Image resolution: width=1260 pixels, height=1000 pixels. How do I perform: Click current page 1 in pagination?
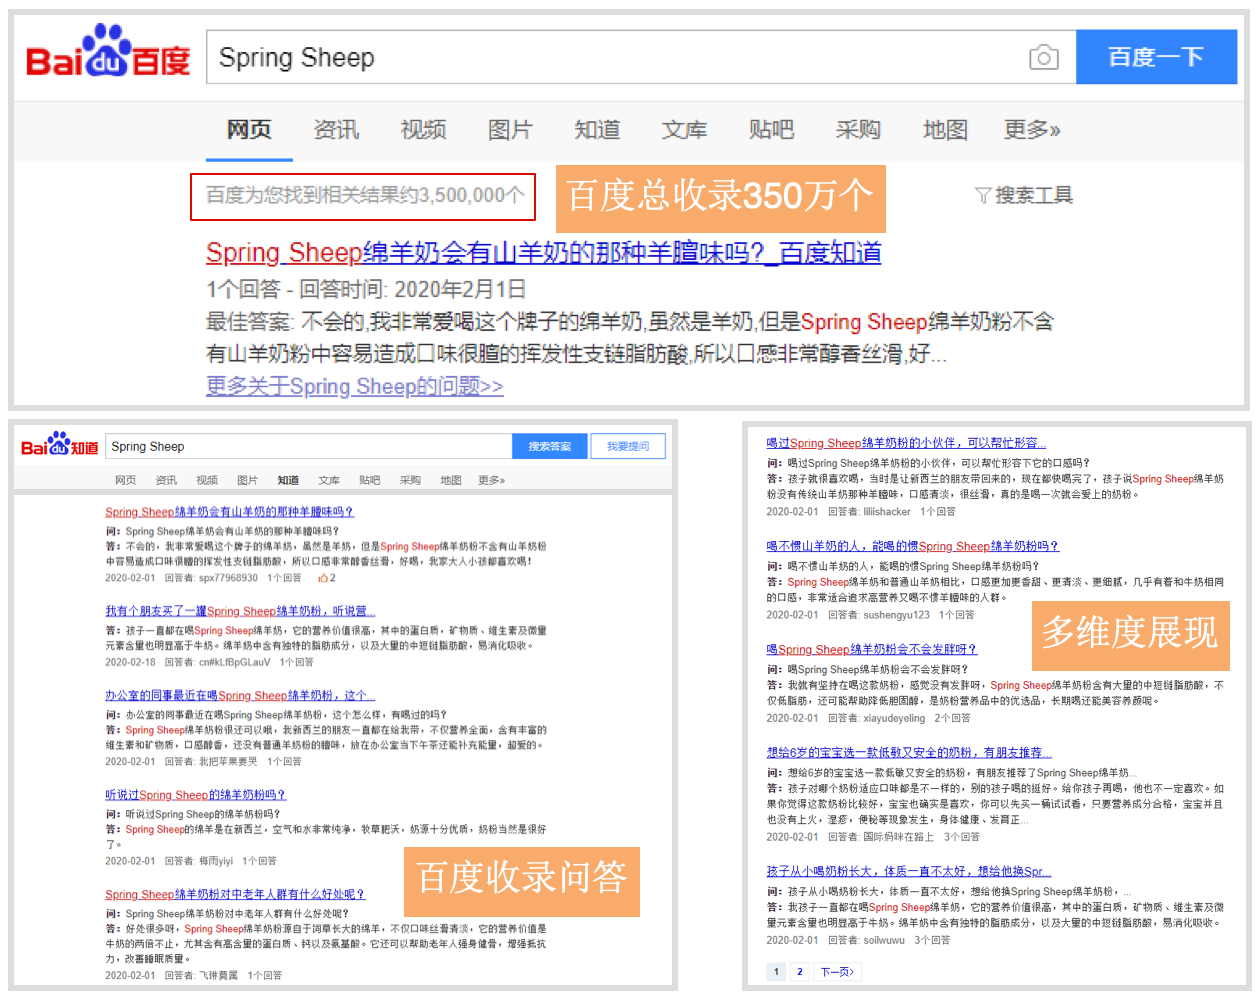(776, 971)
